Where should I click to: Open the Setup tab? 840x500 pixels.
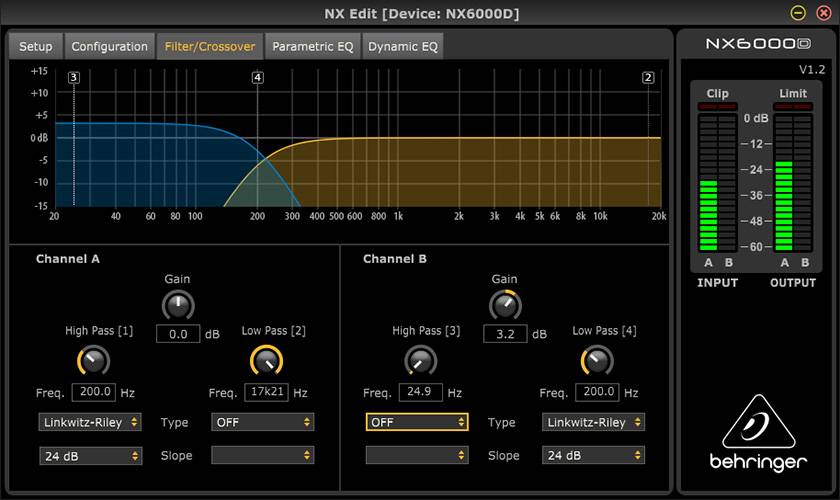point(36,46)
